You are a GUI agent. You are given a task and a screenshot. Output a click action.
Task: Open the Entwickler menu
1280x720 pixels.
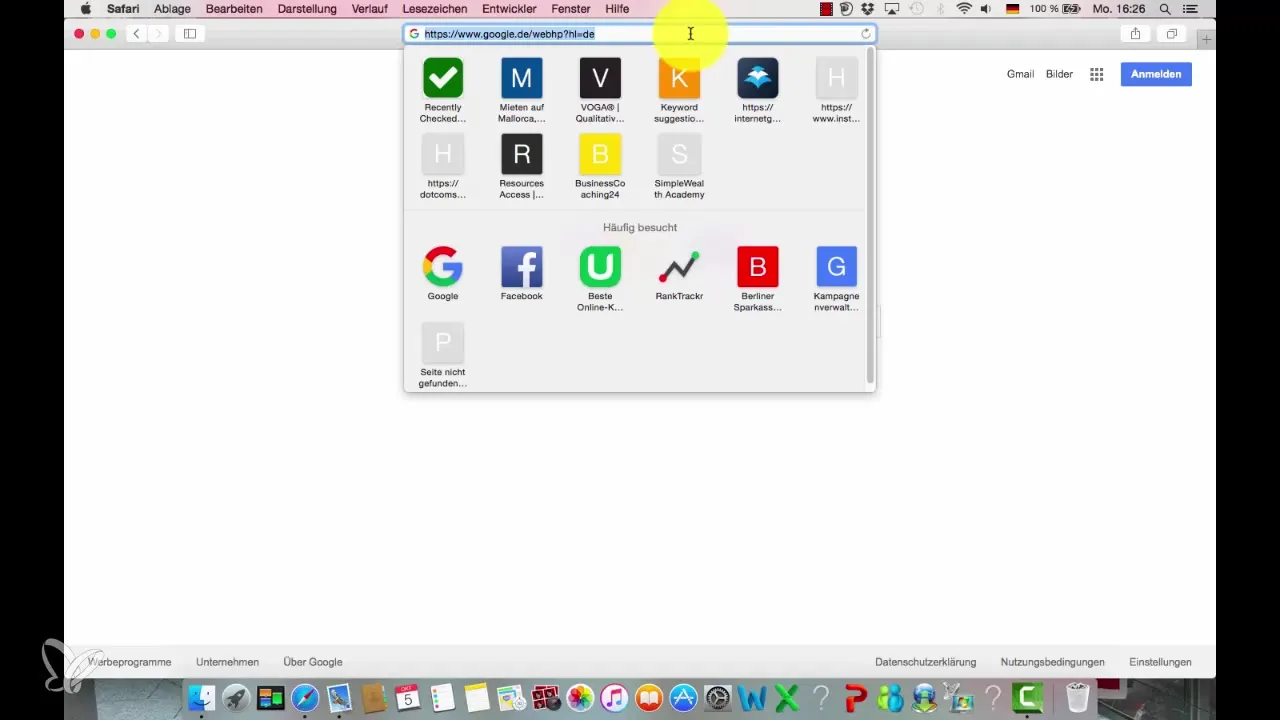(509, 9)
